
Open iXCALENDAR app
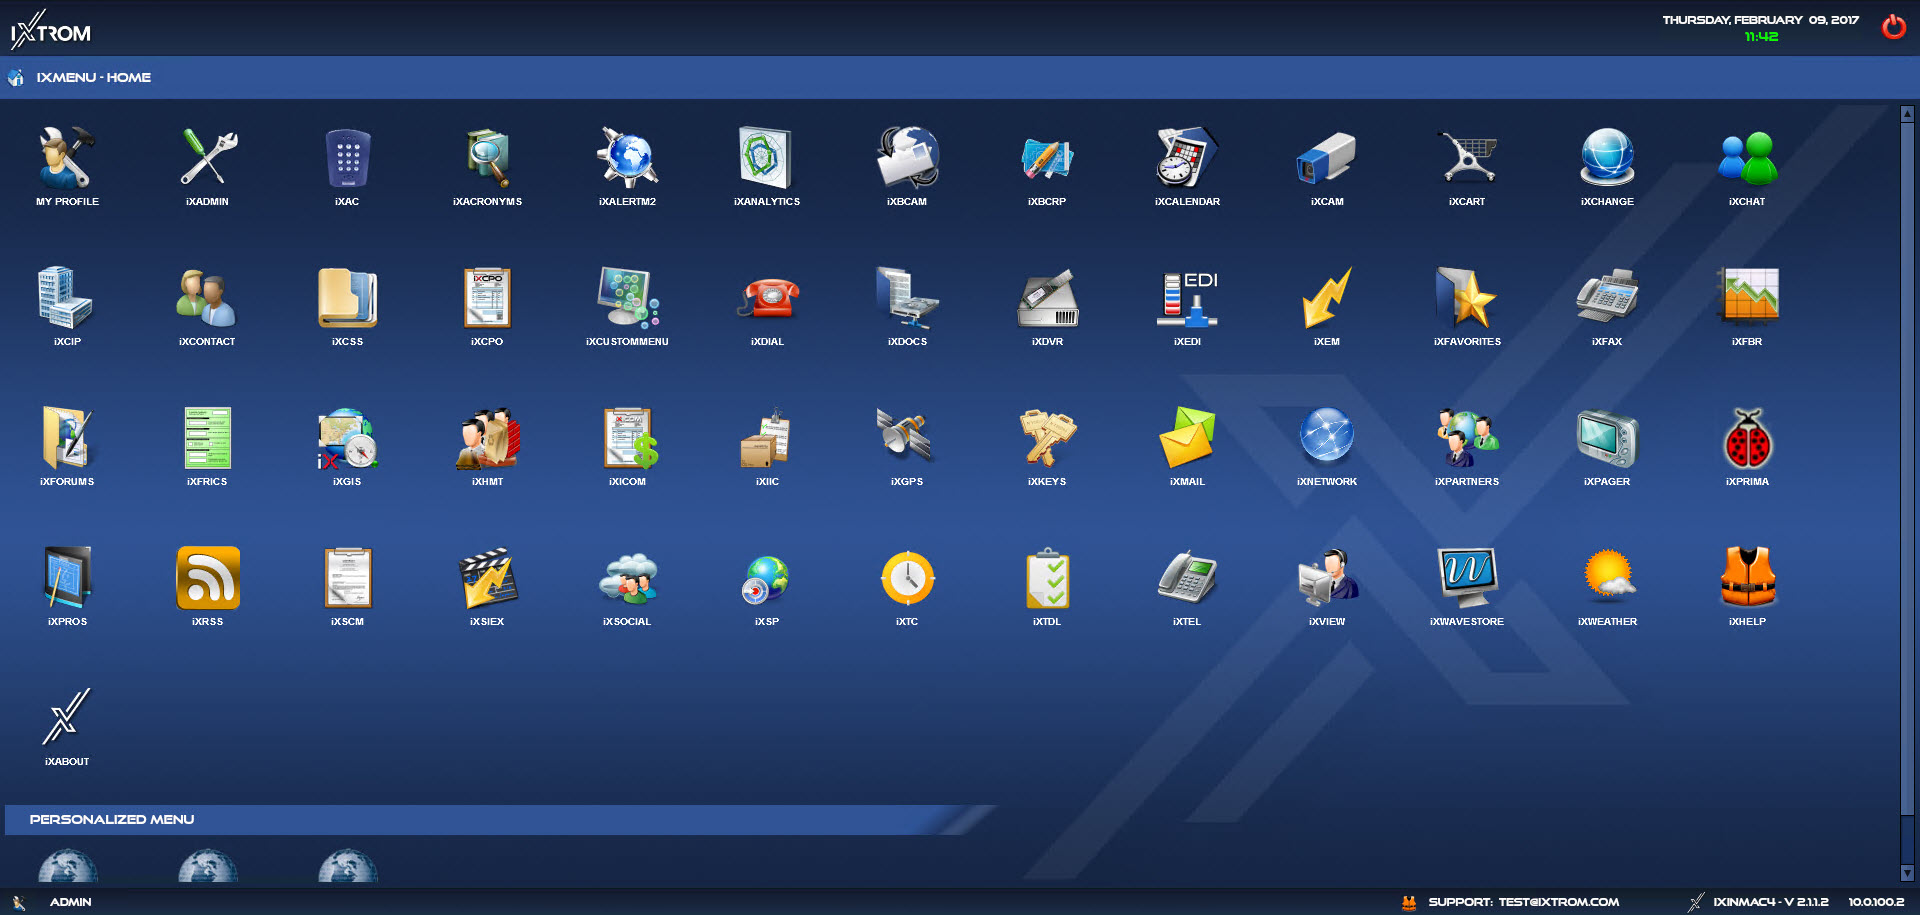[1187, 158]
